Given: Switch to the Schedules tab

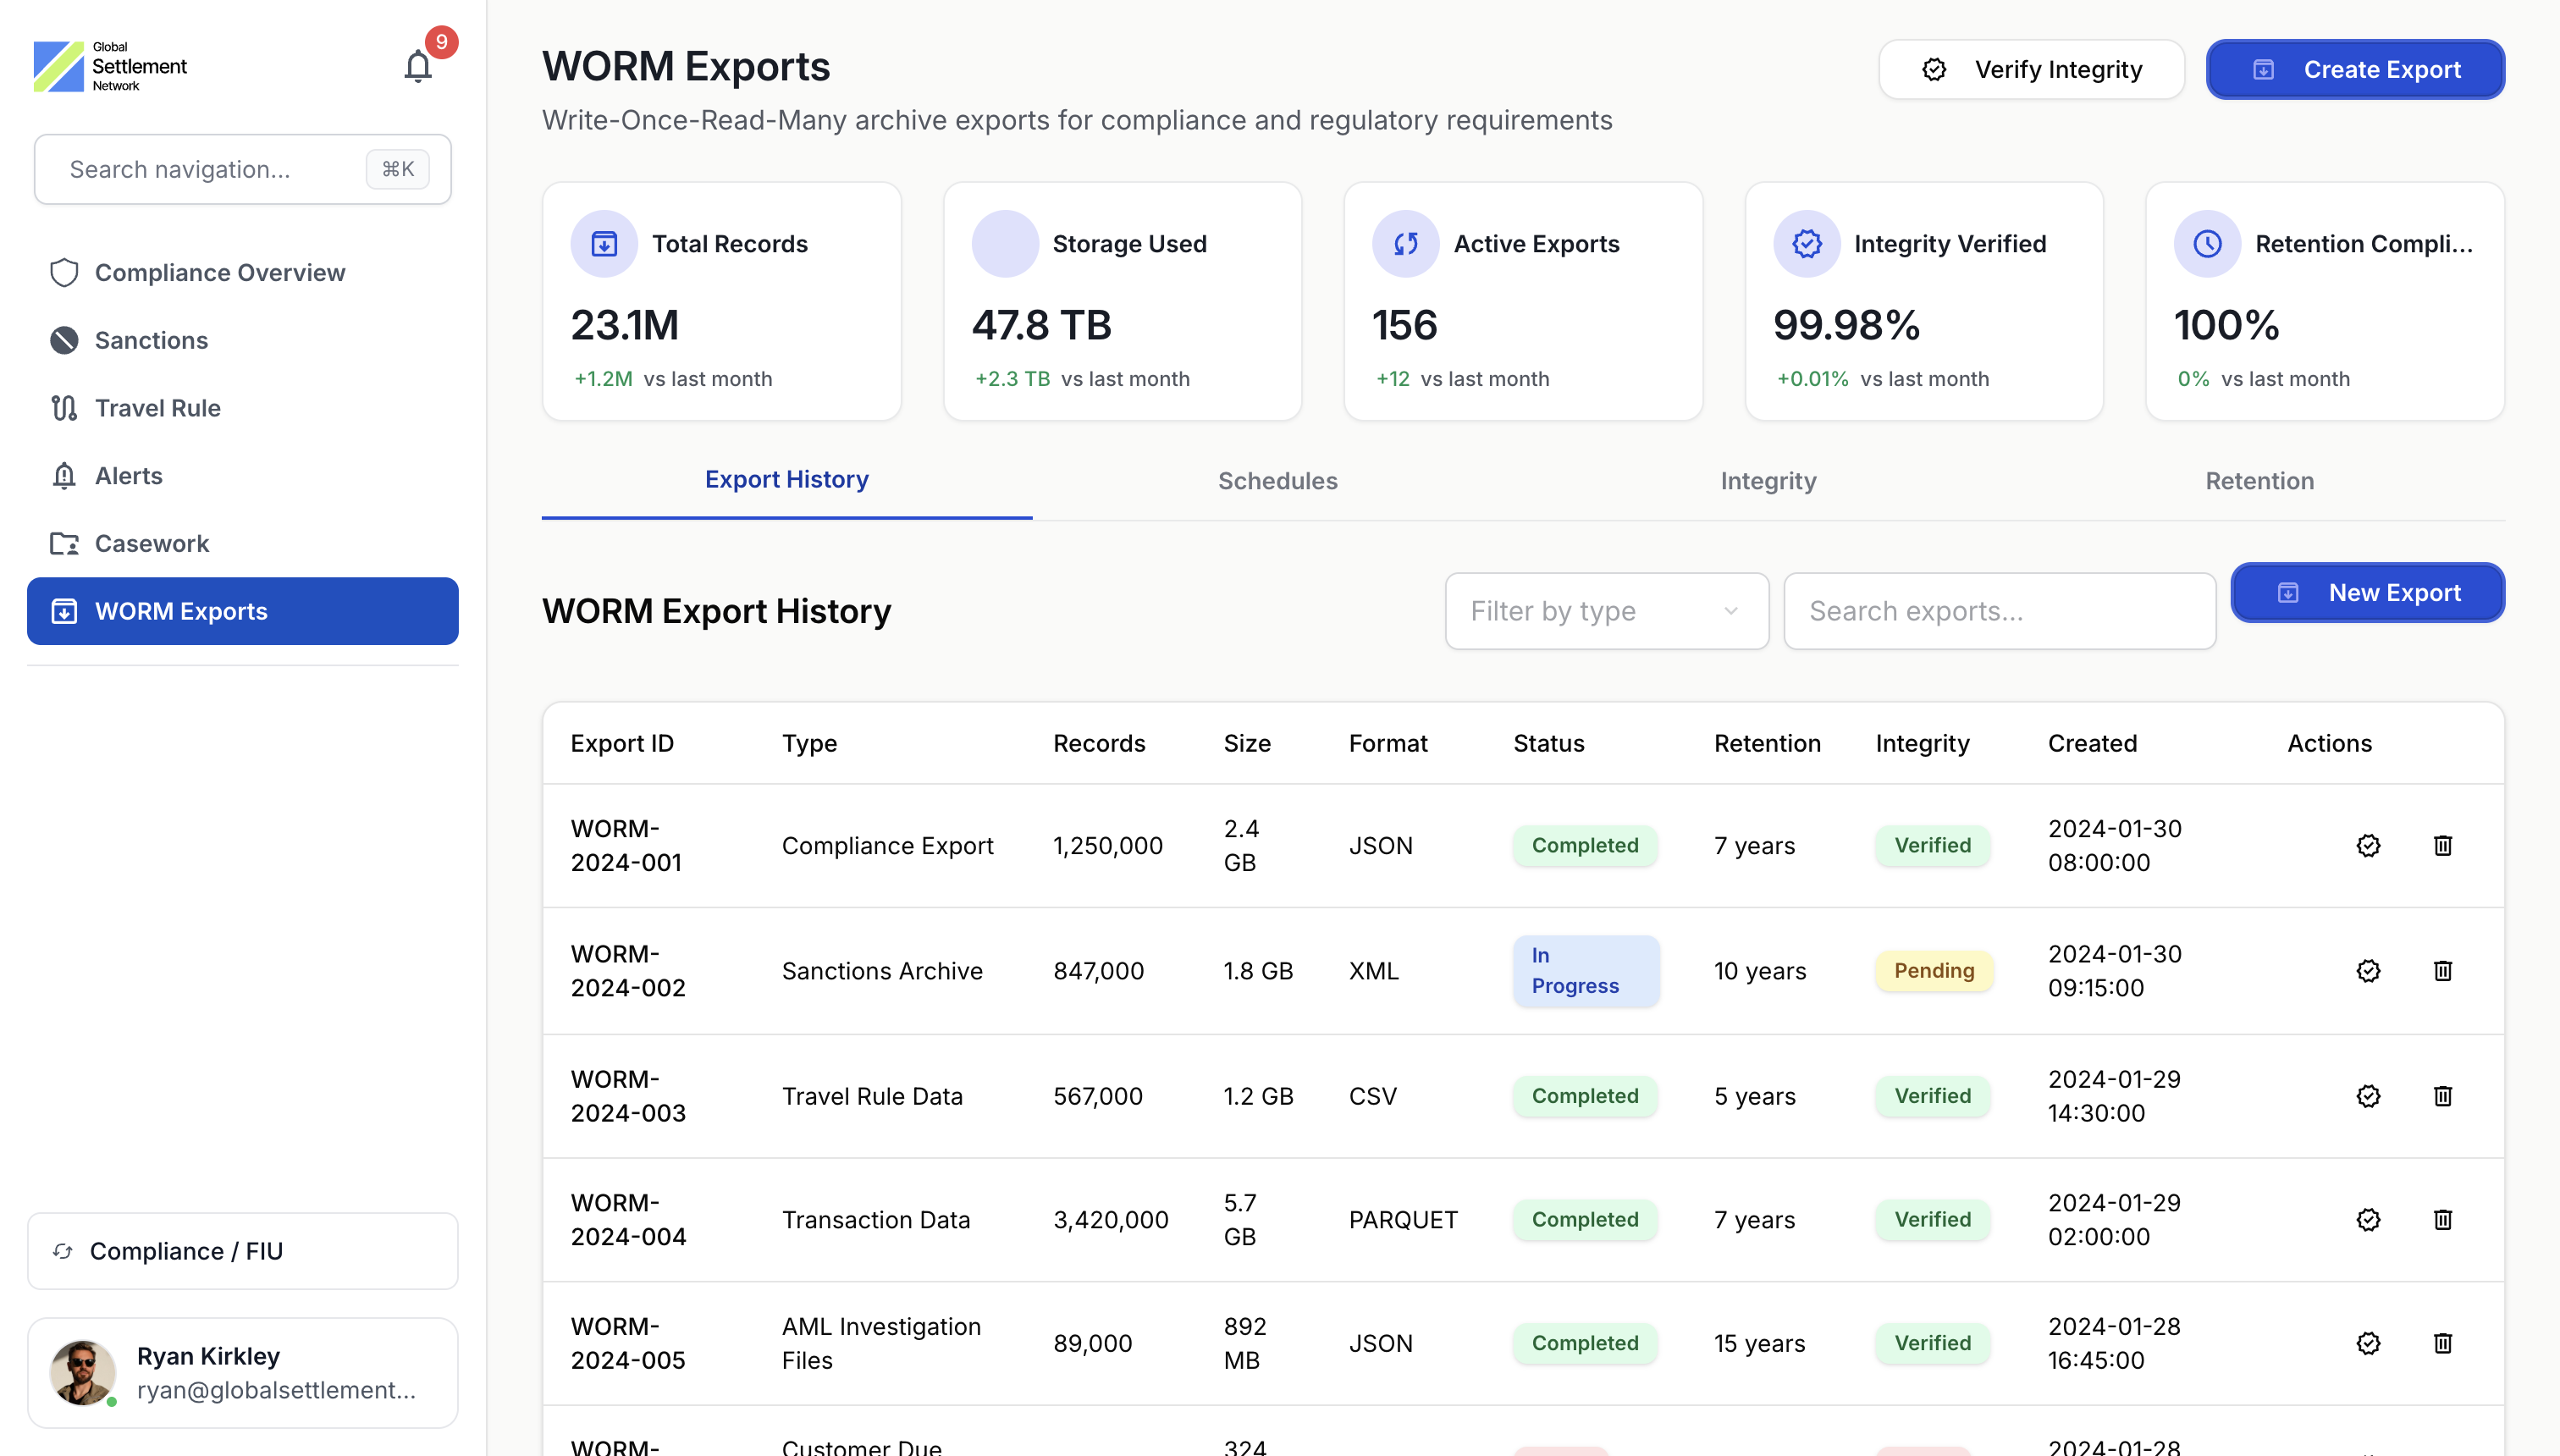Looking at the screenshot, I should tap(1277, 481).
